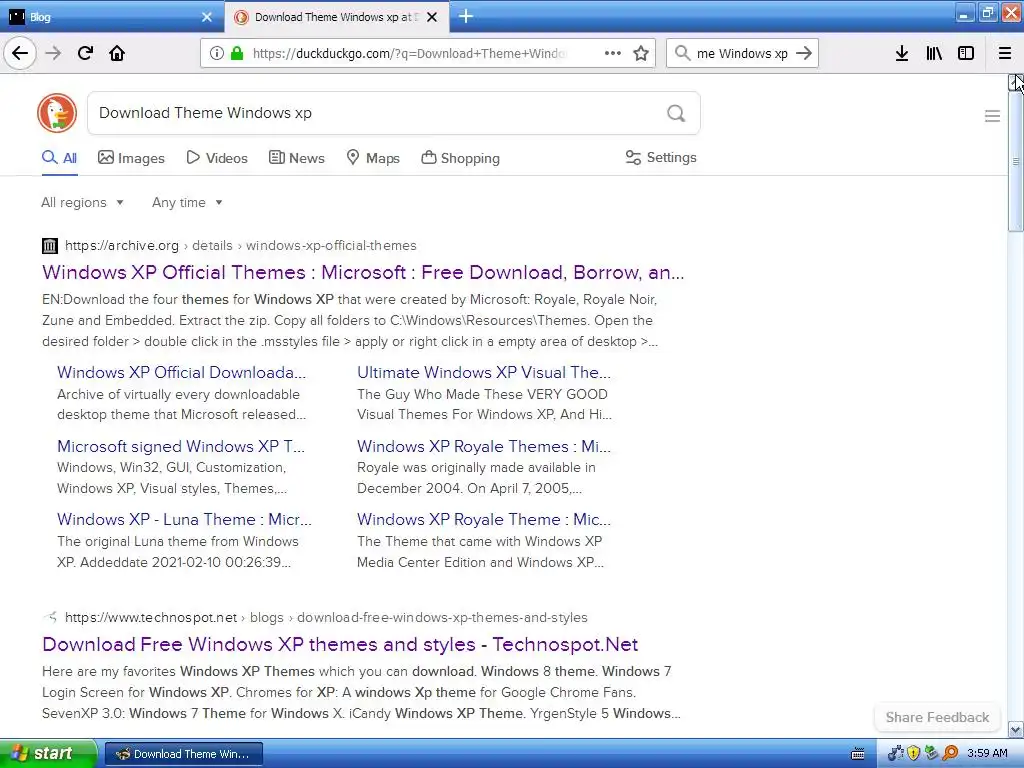Switch to Images results
The width and height of the screenshot is (1024, 768).
[x=131, y=158]
